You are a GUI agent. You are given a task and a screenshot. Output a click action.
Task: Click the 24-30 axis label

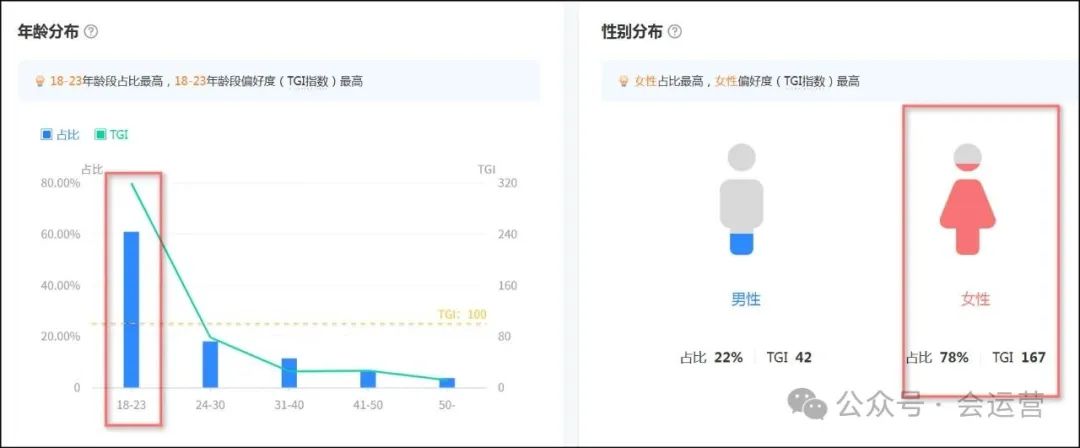(x=210, y=405)
